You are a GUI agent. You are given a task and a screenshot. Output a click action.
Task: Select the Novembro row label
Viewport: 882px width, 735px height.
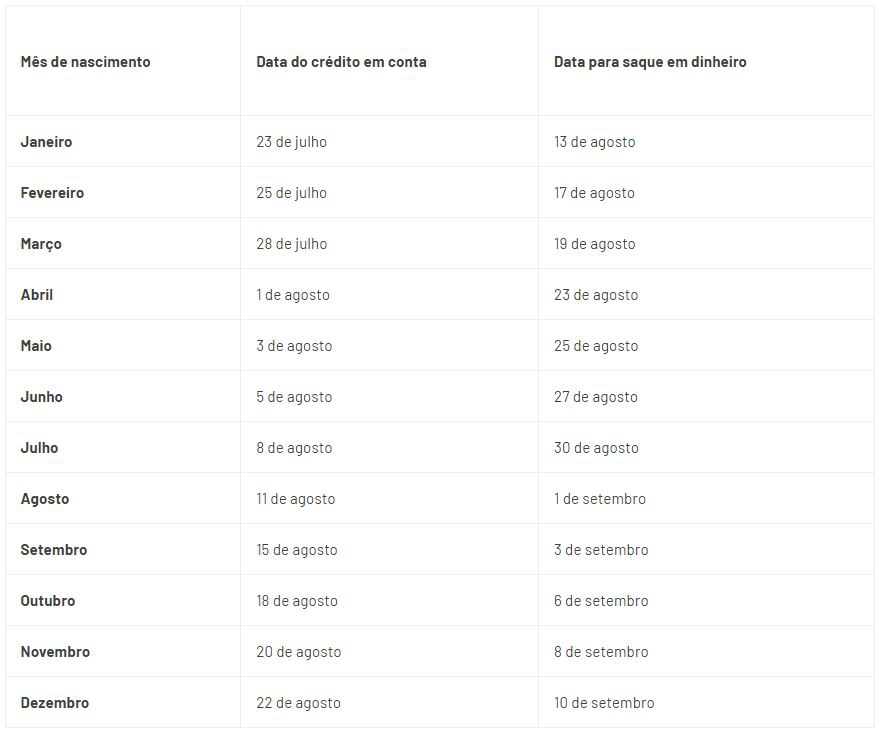[x=55, y=652]
